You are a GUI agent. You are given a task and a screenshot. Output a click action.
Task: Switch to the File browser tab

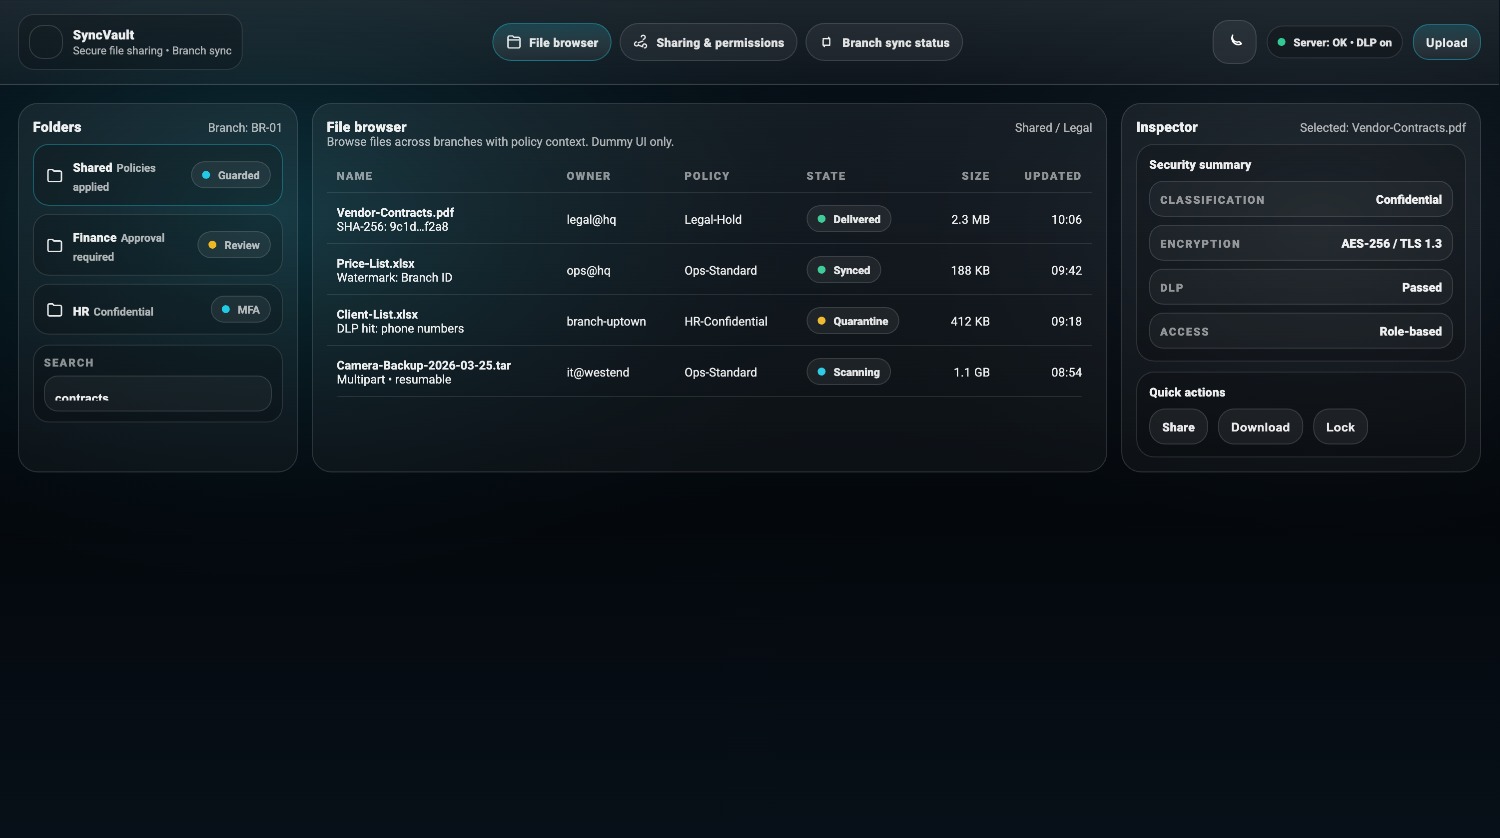(x=551, y=42)
